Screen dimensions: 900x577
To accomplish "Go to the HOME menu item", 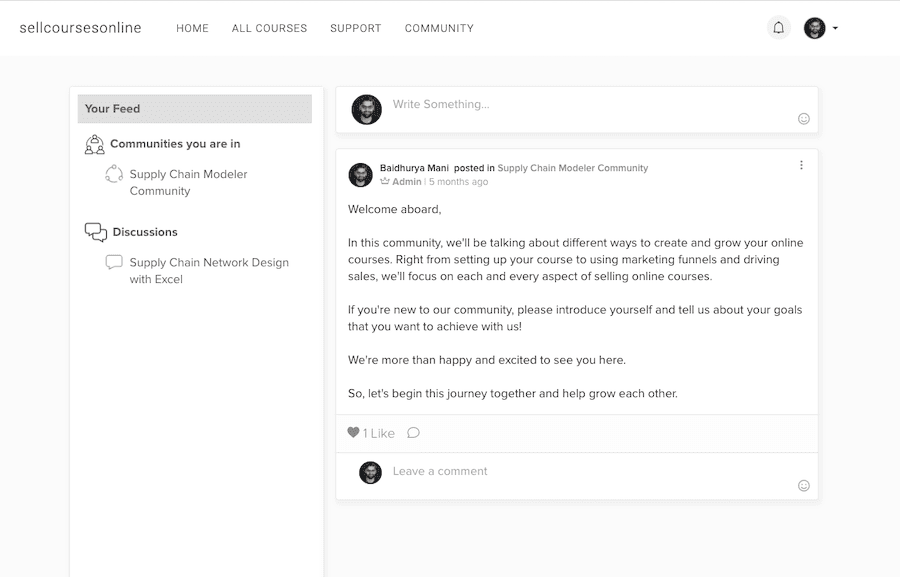I will (192, 28).
